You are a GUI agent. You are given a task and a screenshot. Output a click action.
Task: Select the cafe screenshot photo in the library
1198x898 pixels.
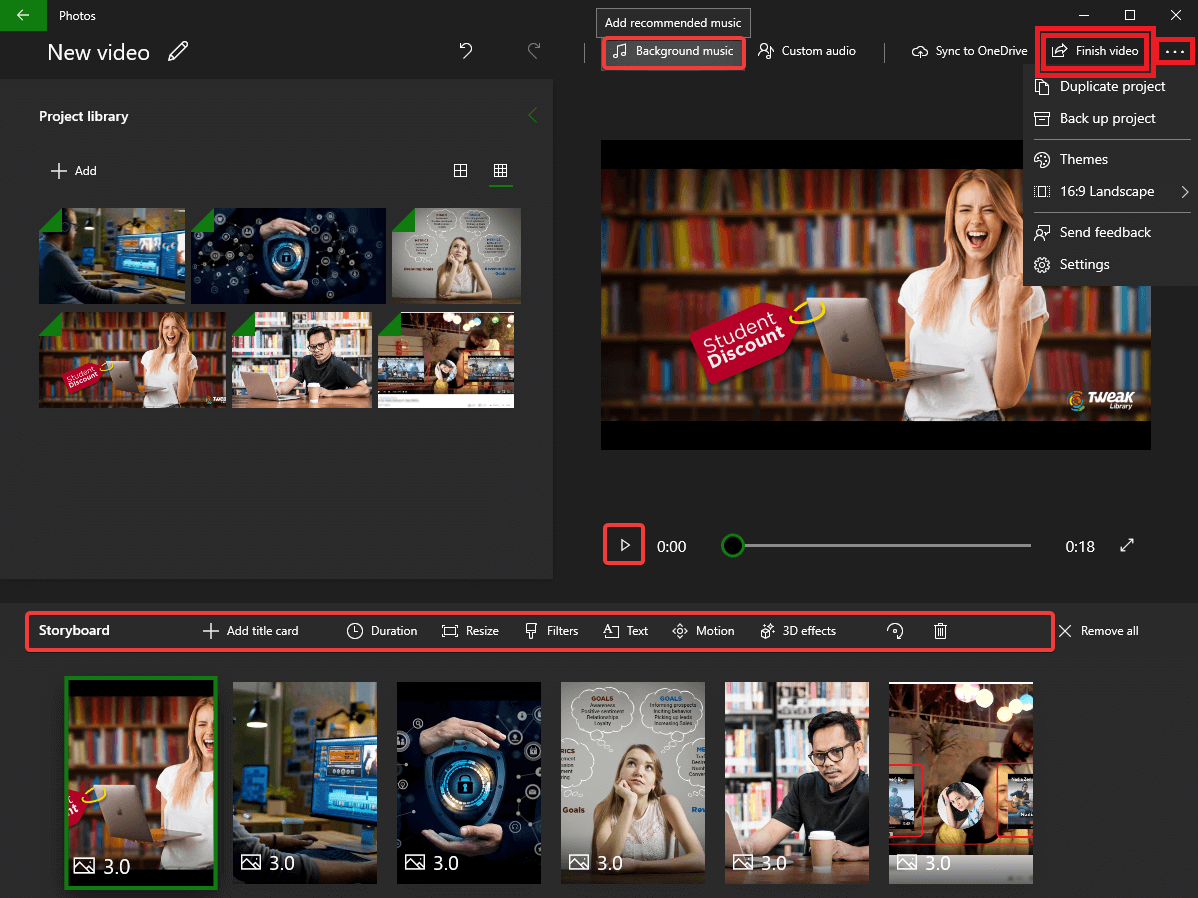pos(446,360)
